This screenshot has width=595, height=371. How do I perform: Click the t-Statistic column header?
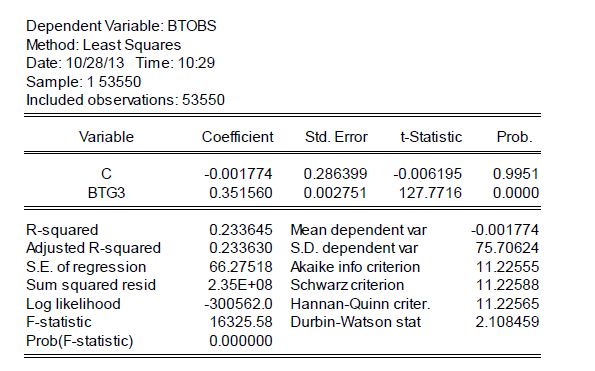(x=431, y=137)
